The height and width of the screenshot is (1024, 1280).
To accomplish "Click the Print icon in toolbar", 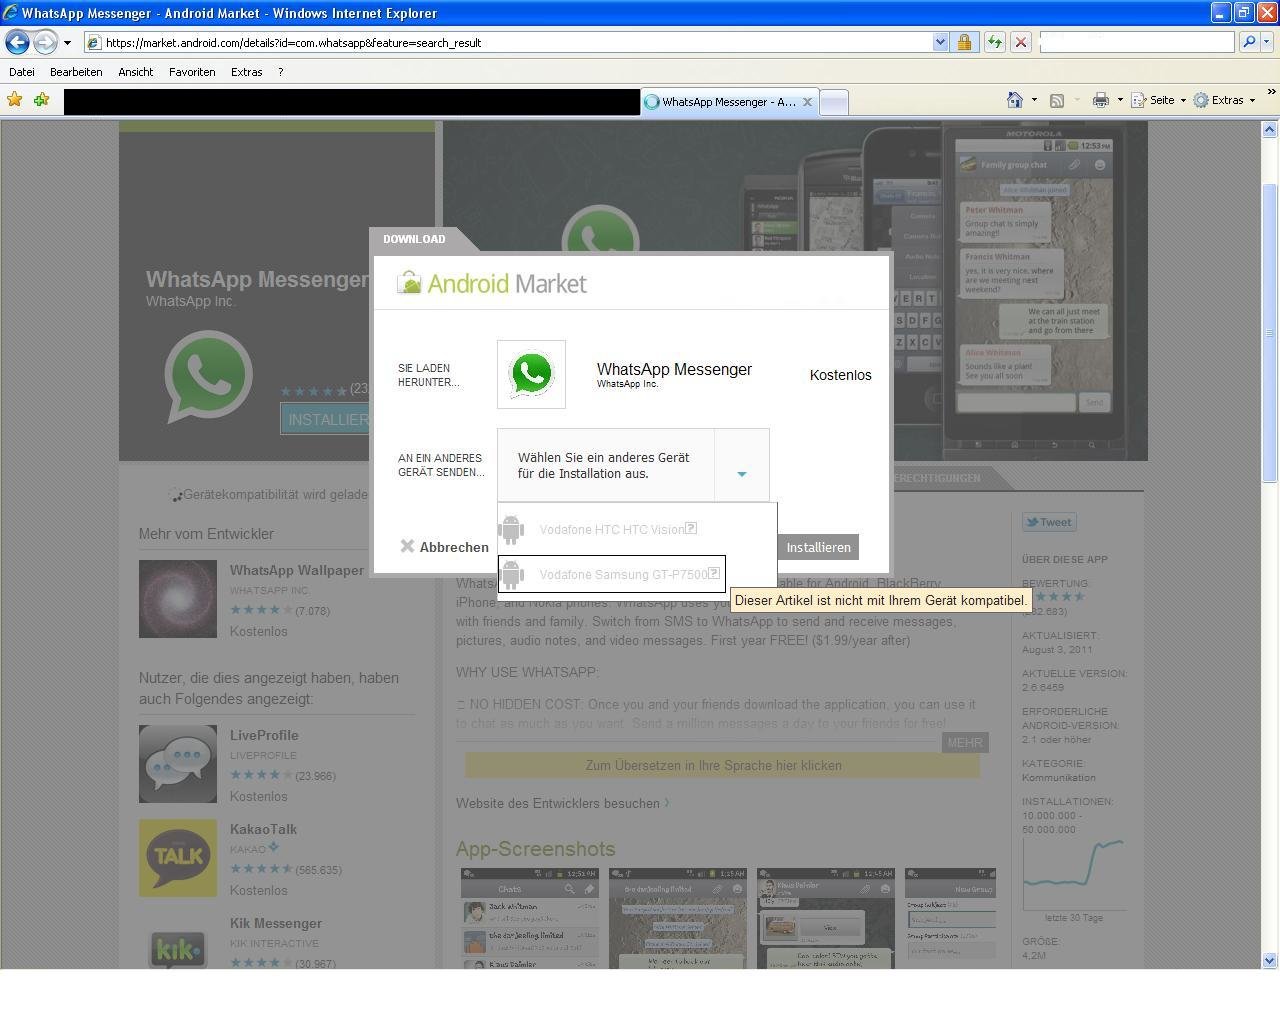I will click(x=1100, y=100).
